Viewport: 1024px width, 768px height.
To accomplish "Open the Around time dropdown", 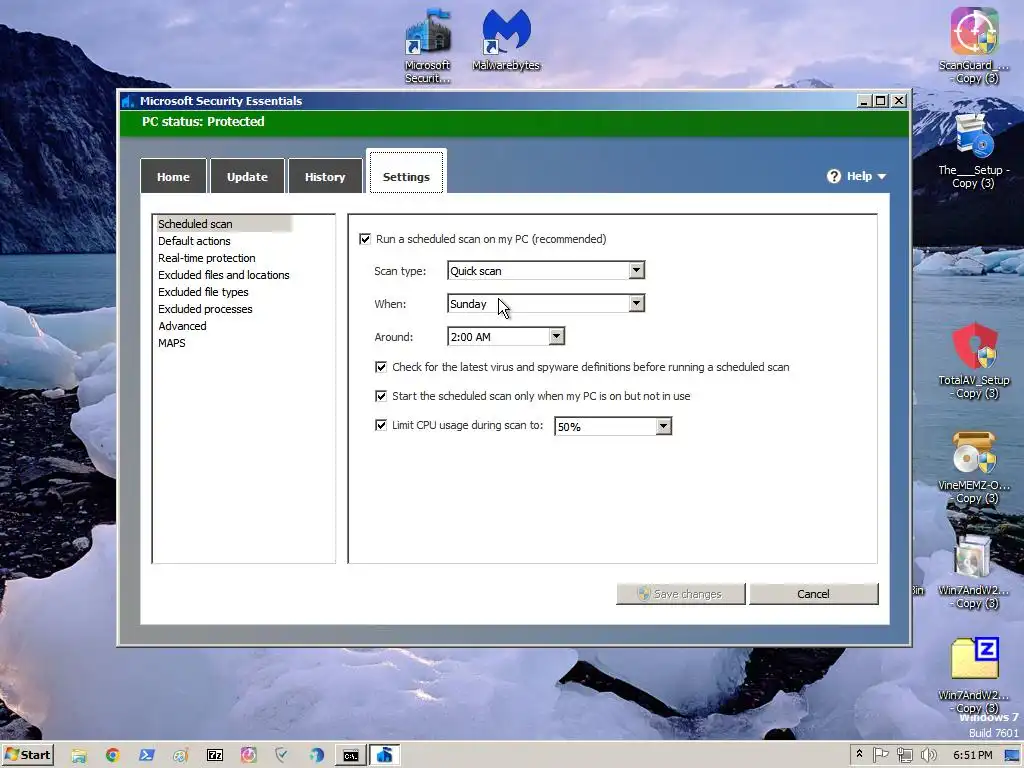I will tap(506, 336).
